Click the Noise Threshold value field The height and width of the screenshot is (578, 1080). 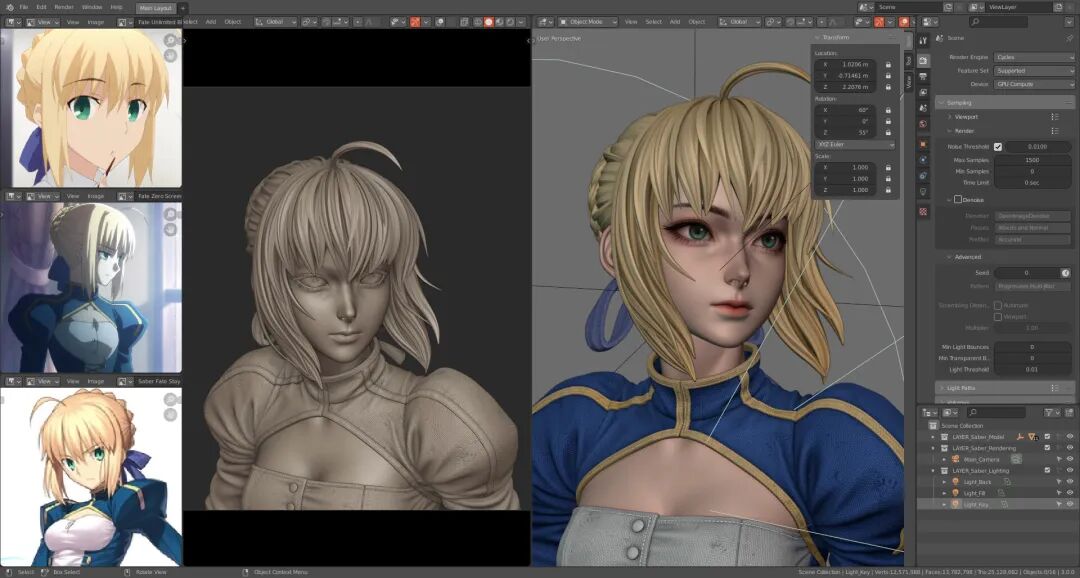pos(1038,147)
